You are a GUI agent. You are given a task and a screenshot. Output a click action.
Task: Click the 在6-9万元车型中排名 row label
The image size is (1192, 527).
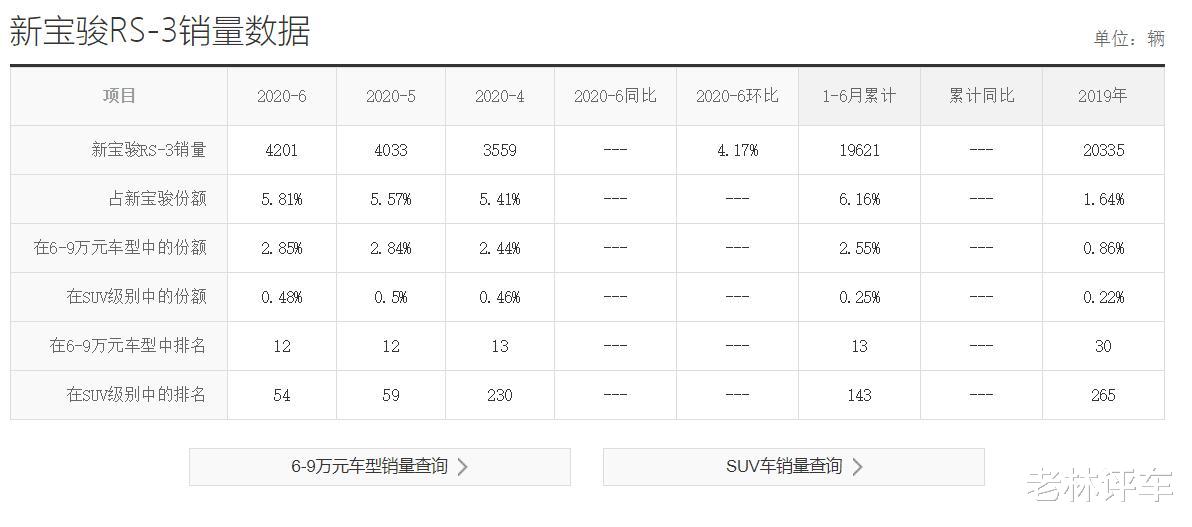click(x=128, y=346)
